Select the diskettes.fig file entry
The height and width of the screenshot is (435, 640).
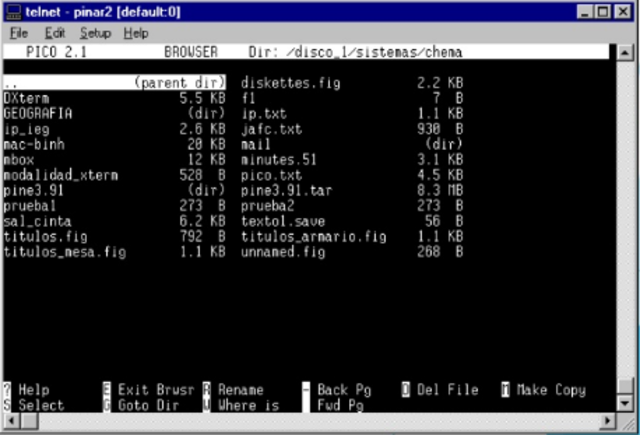(x=352, y=83)
